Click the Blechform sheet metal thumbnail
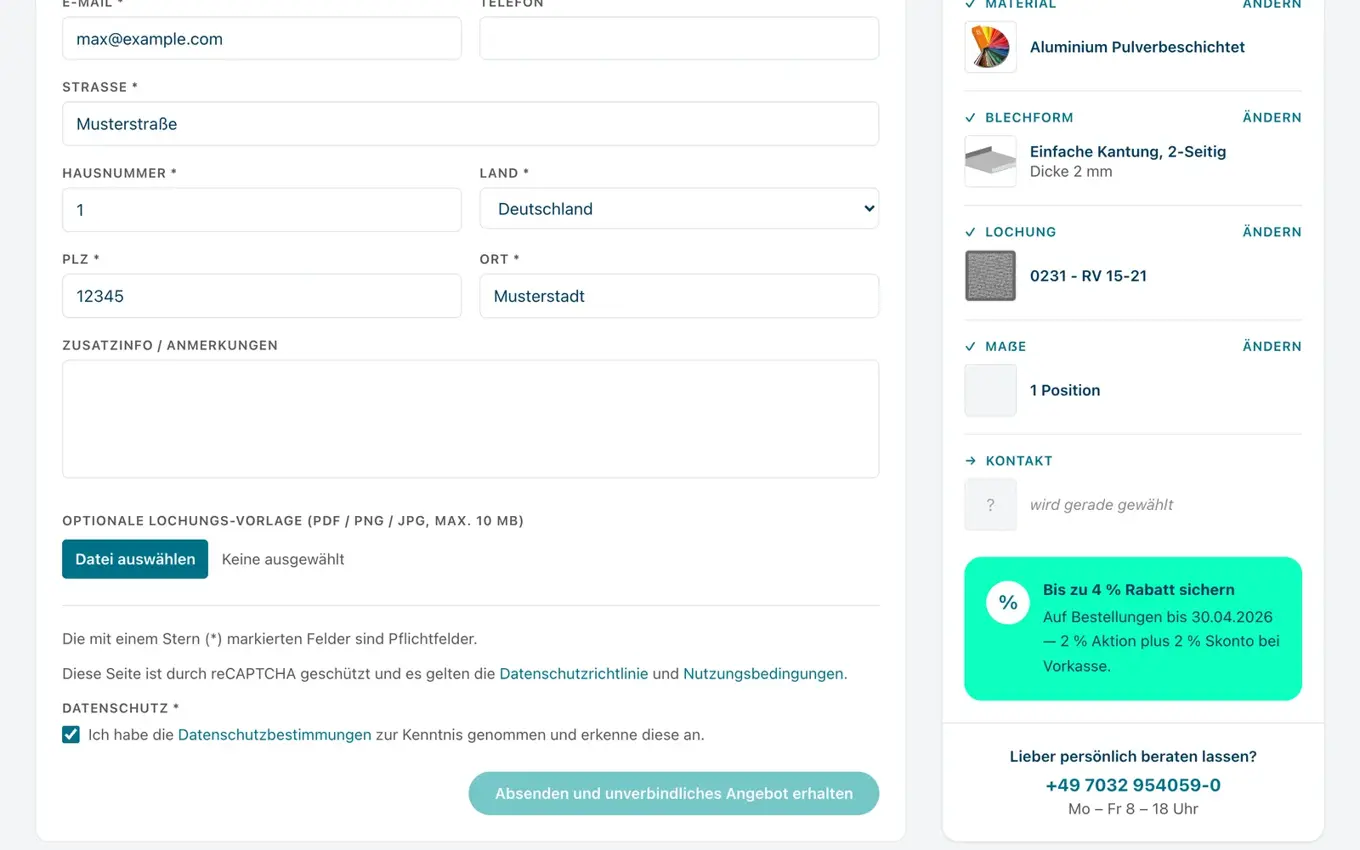Screen dimensions: 1360x850 point(990,161)
